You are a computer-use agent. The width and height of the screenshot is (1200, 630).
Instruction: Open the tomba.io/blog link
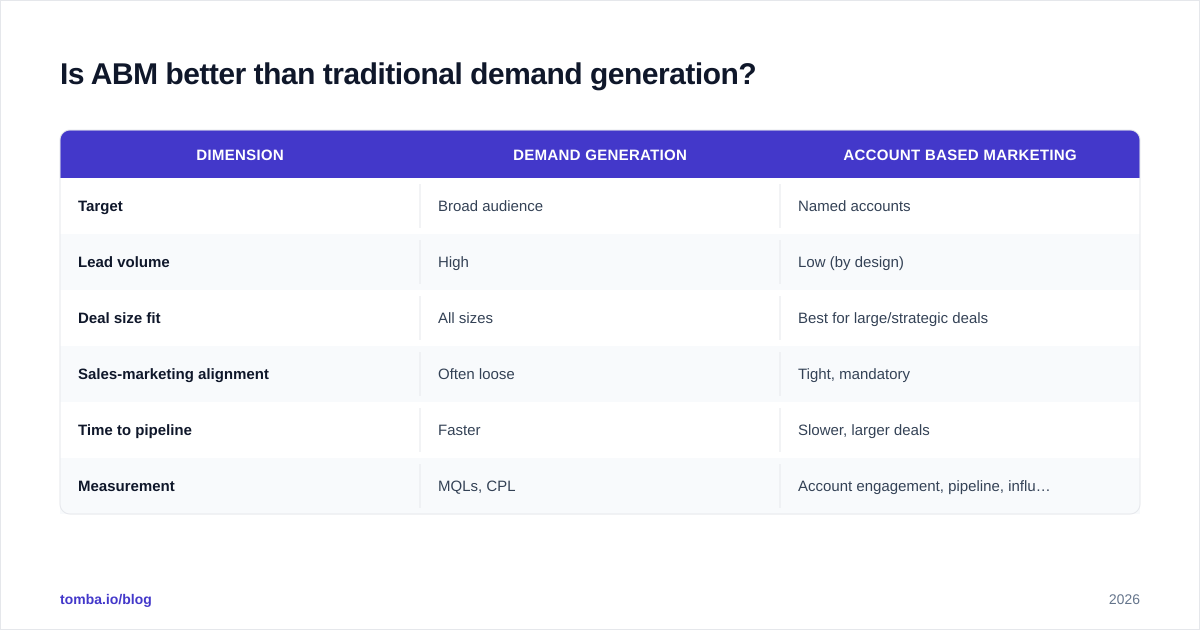click(106, 599)
